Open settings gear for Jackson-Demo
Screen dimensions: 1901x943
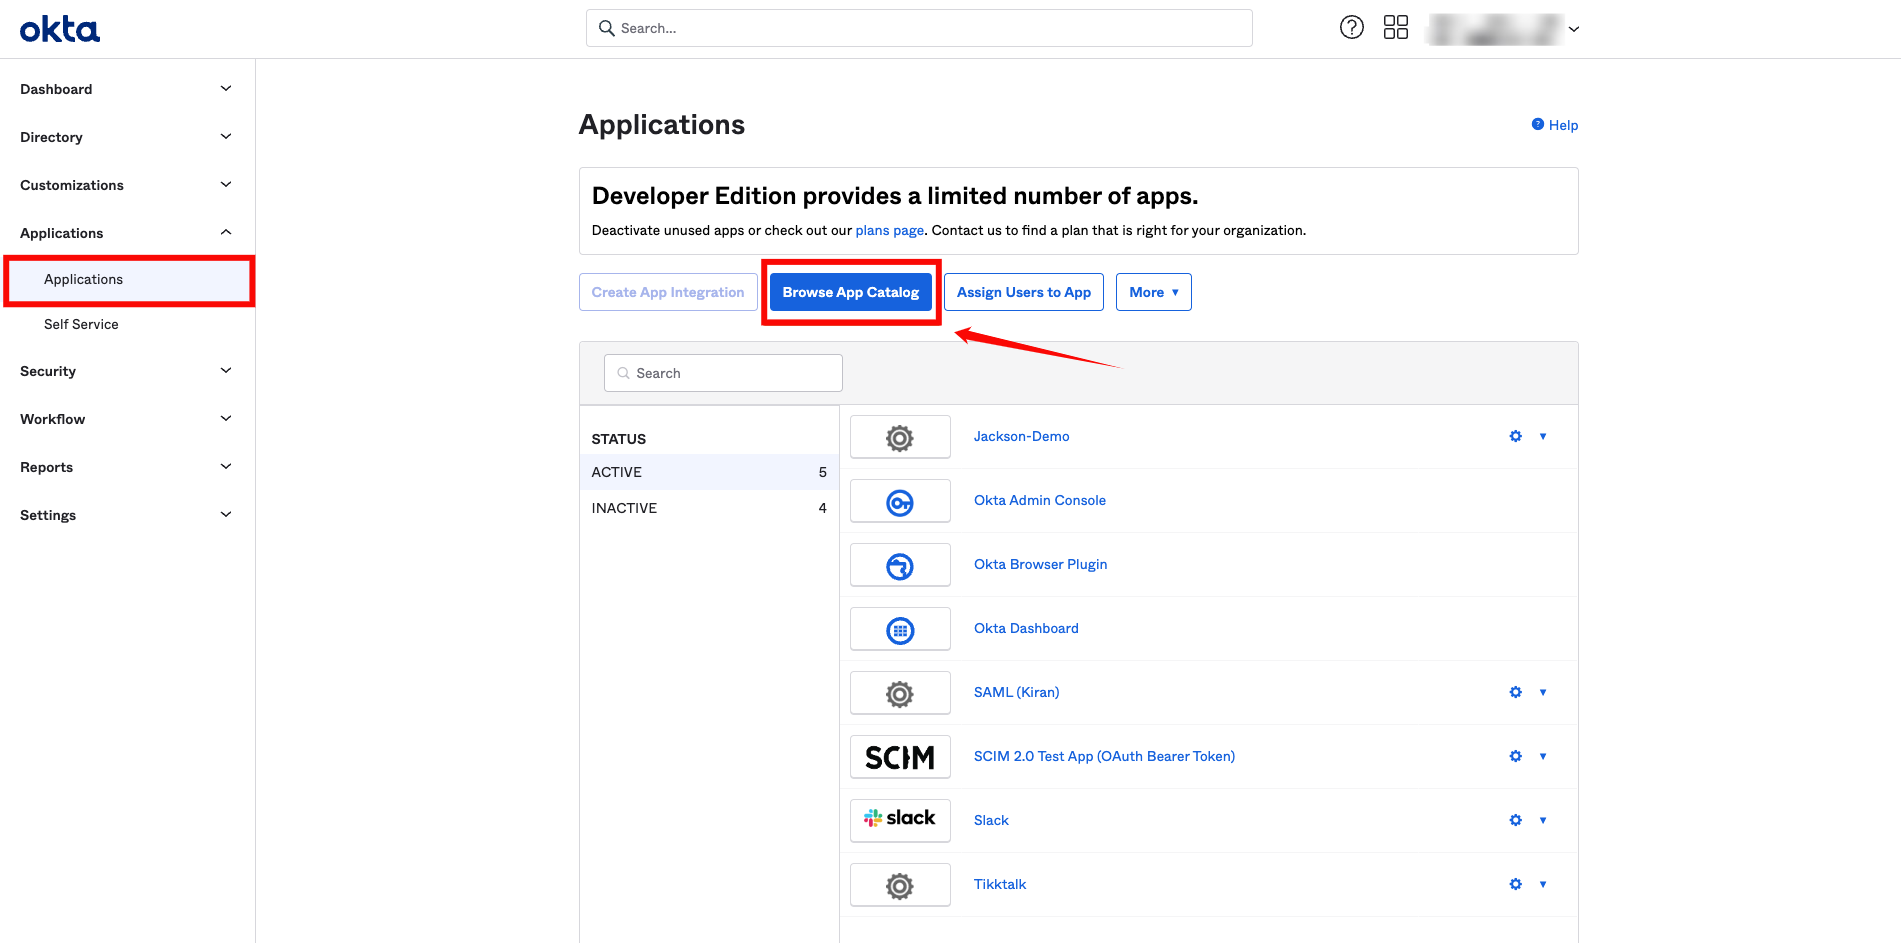coord(1515,436)
